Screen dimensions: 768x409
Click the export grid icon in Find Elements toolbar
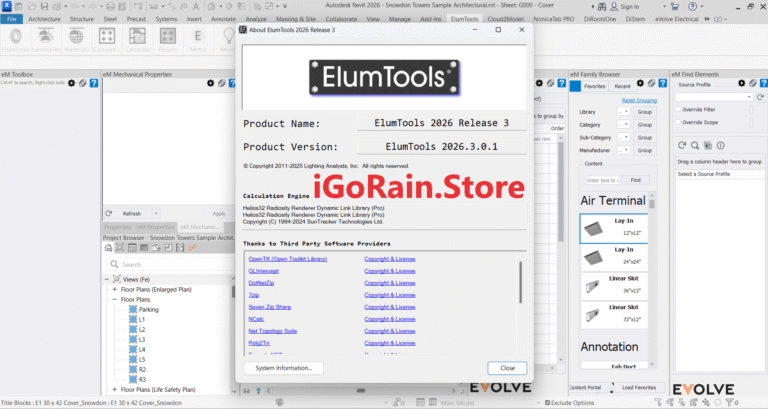click(708, 145)
